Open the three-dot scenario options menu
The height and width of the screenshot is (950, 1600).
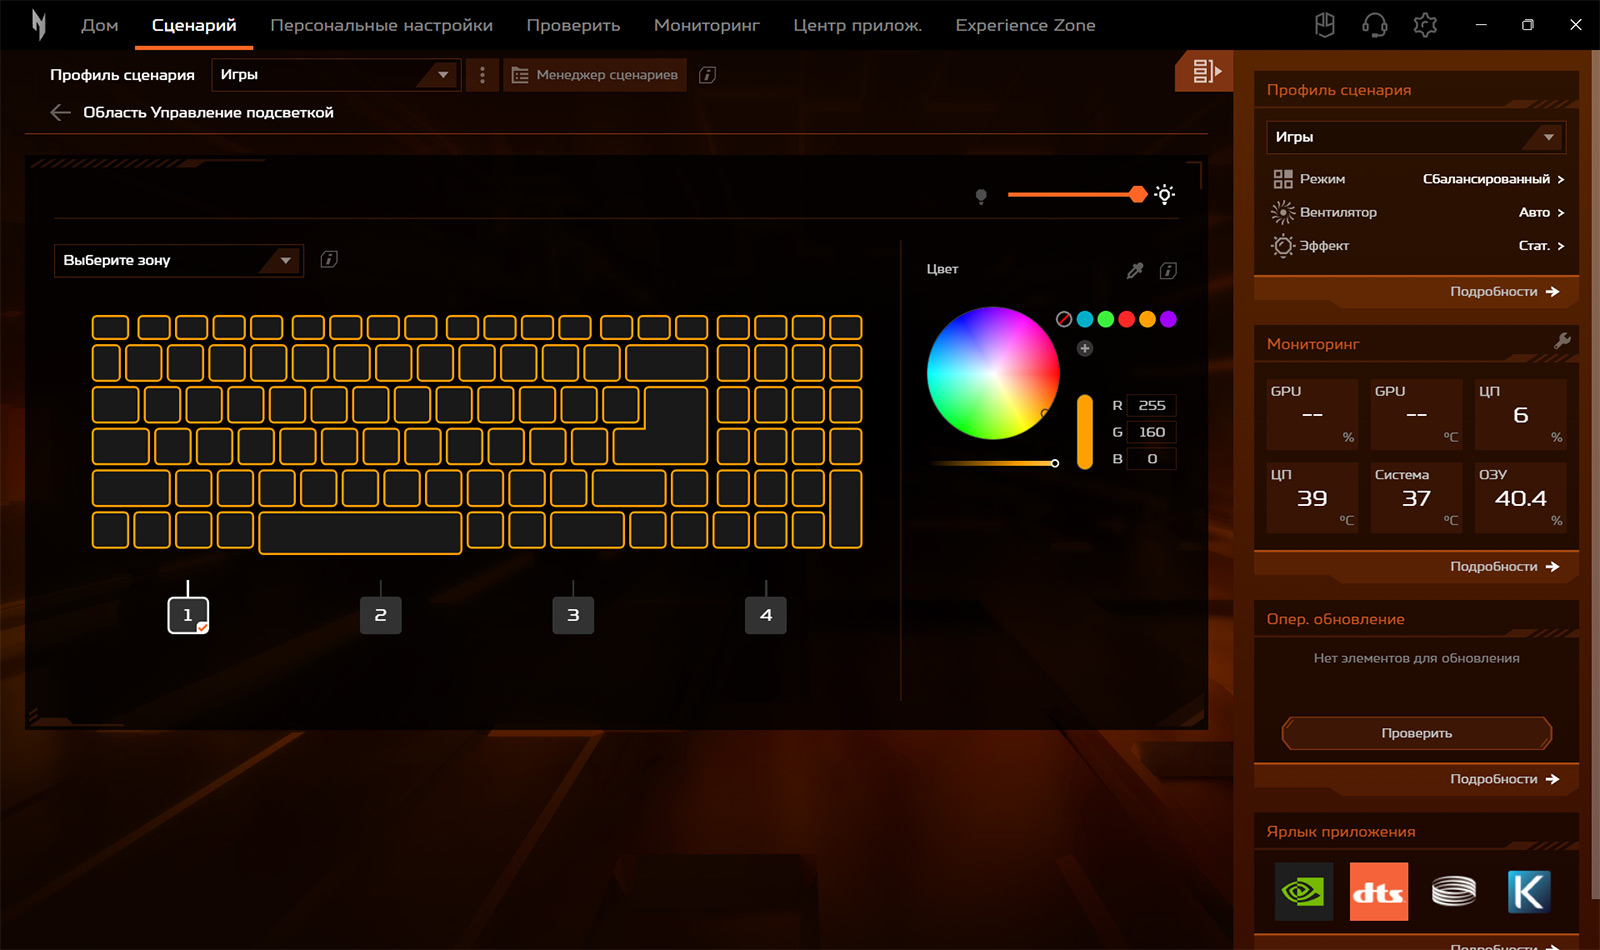(x=482, y=75)
